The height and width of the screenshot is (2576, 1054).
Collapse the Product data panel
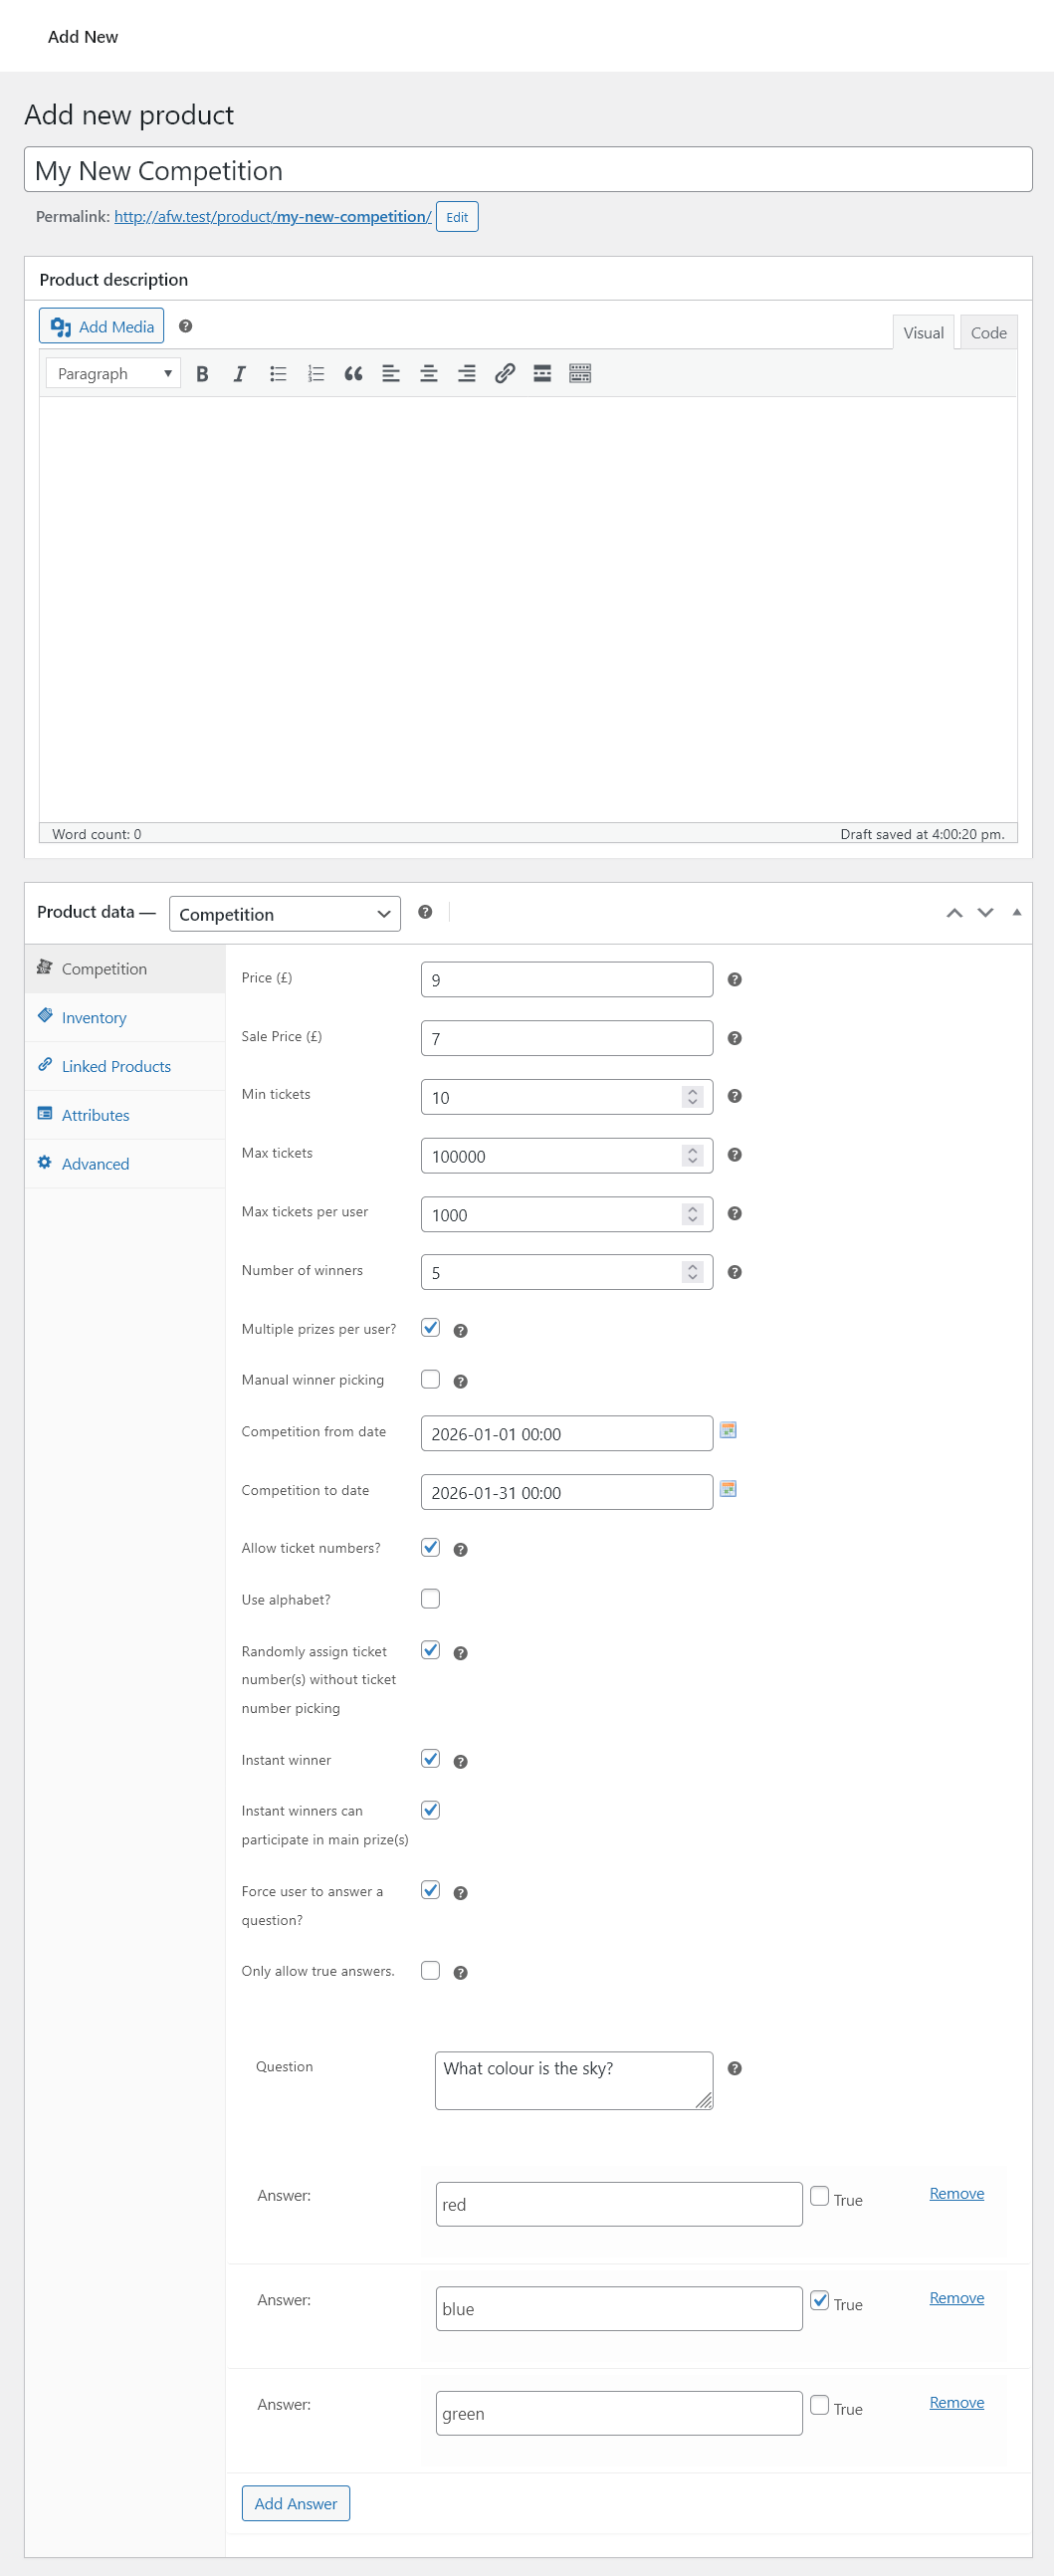tap(1017, 913)
